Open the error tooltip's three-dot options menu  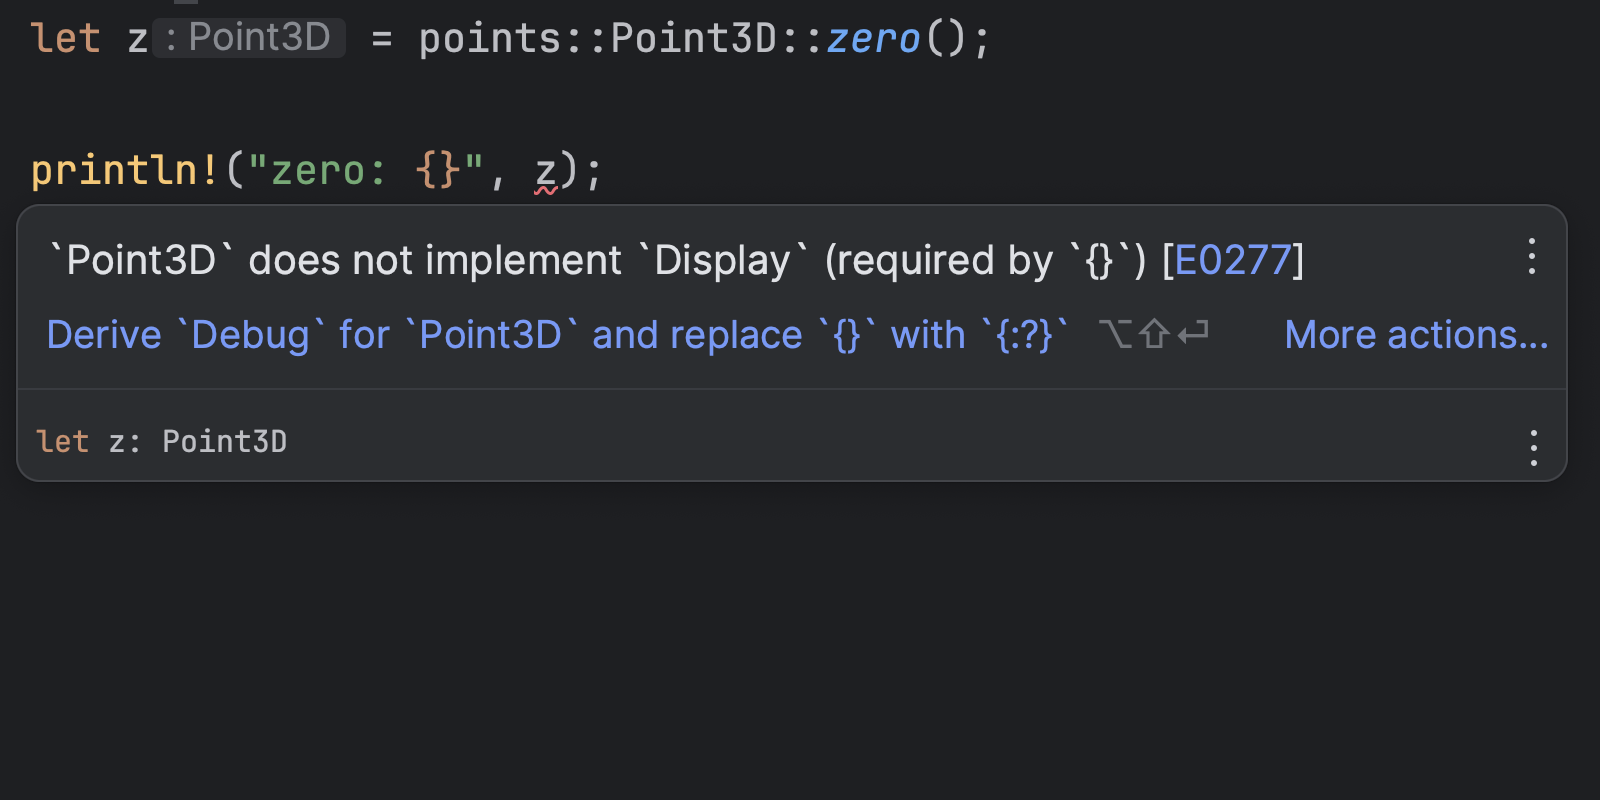[x=1531, y=257]
